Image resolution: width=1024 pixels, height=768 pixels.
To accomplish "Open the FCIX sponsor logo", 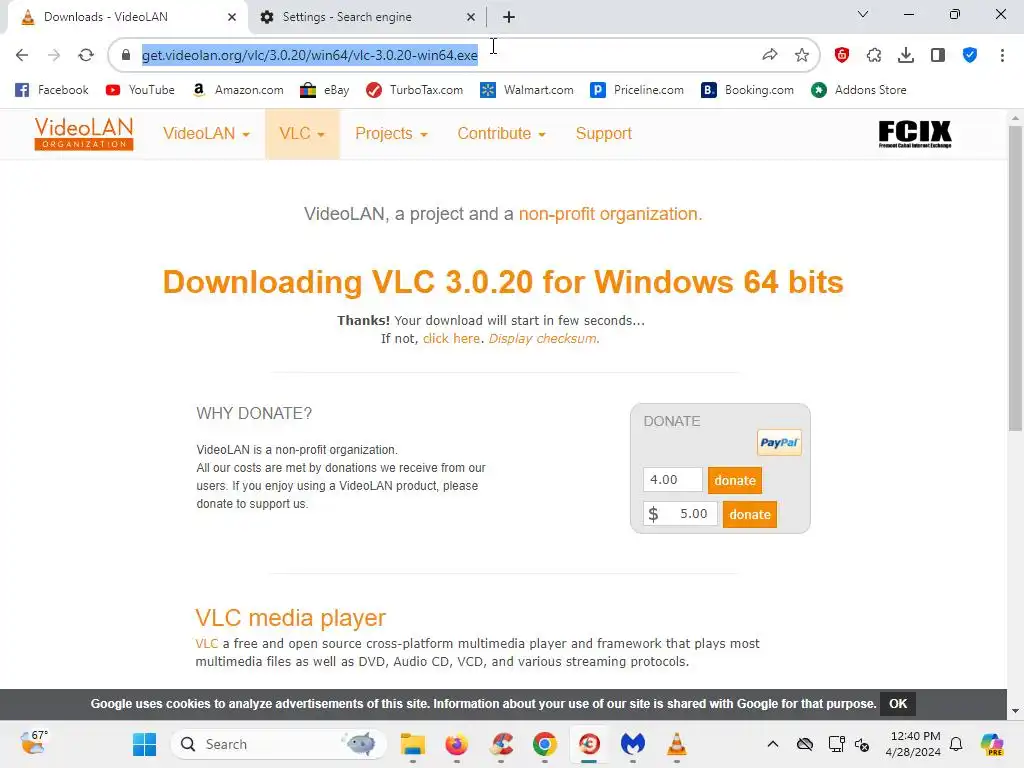I will [915, 134].
